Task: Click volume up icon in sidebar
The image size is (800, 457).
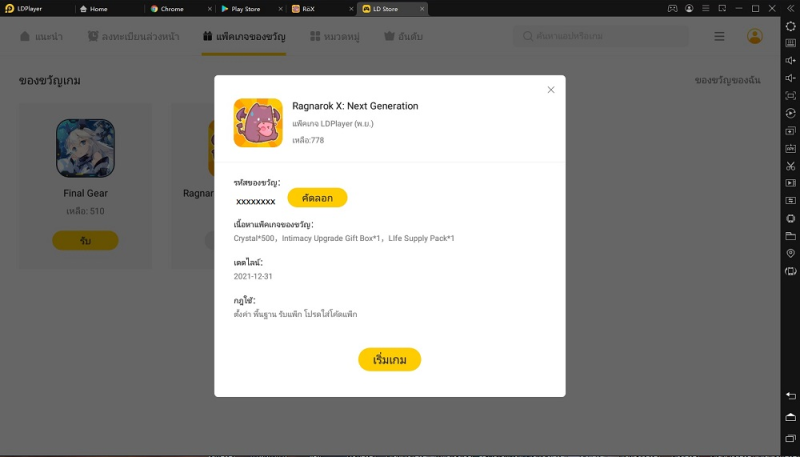Action: (x=790, y=61)
